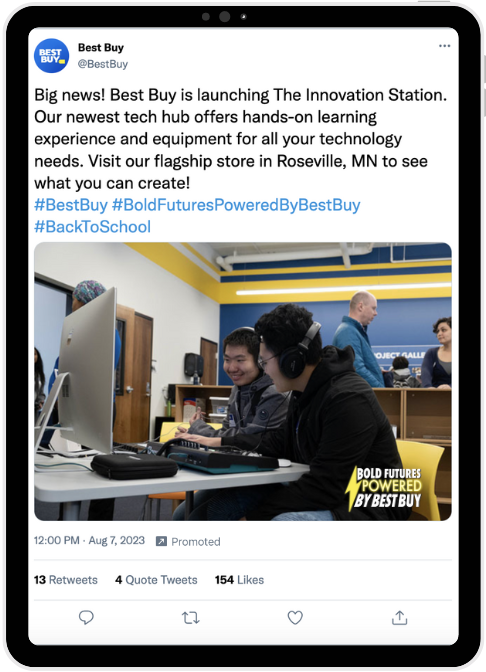This screenshot has width=486, height=672.
Task: Click the Promoted arrow icon
Action: [161, 541]
